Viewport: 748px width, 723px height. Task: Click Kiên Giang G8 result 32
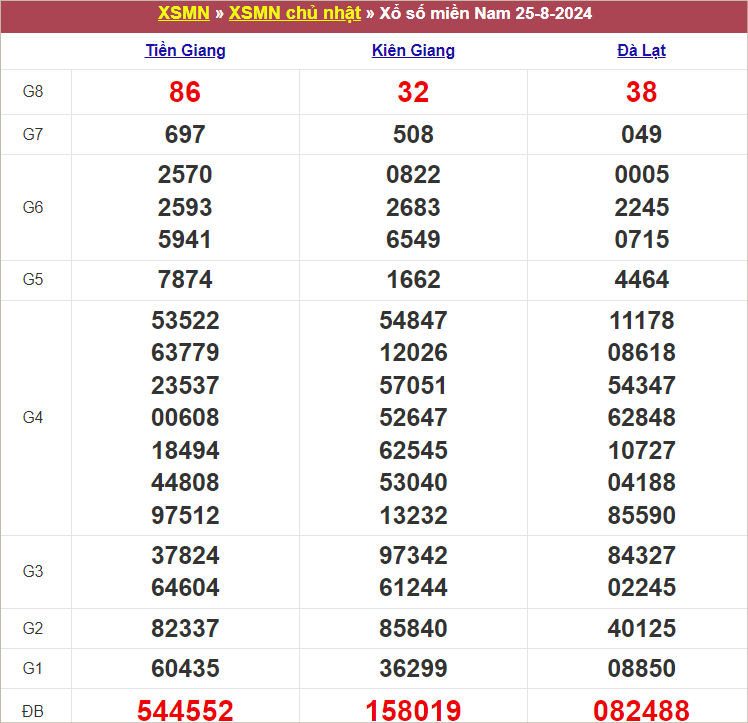pyautogui.click(x=413, y=92)
